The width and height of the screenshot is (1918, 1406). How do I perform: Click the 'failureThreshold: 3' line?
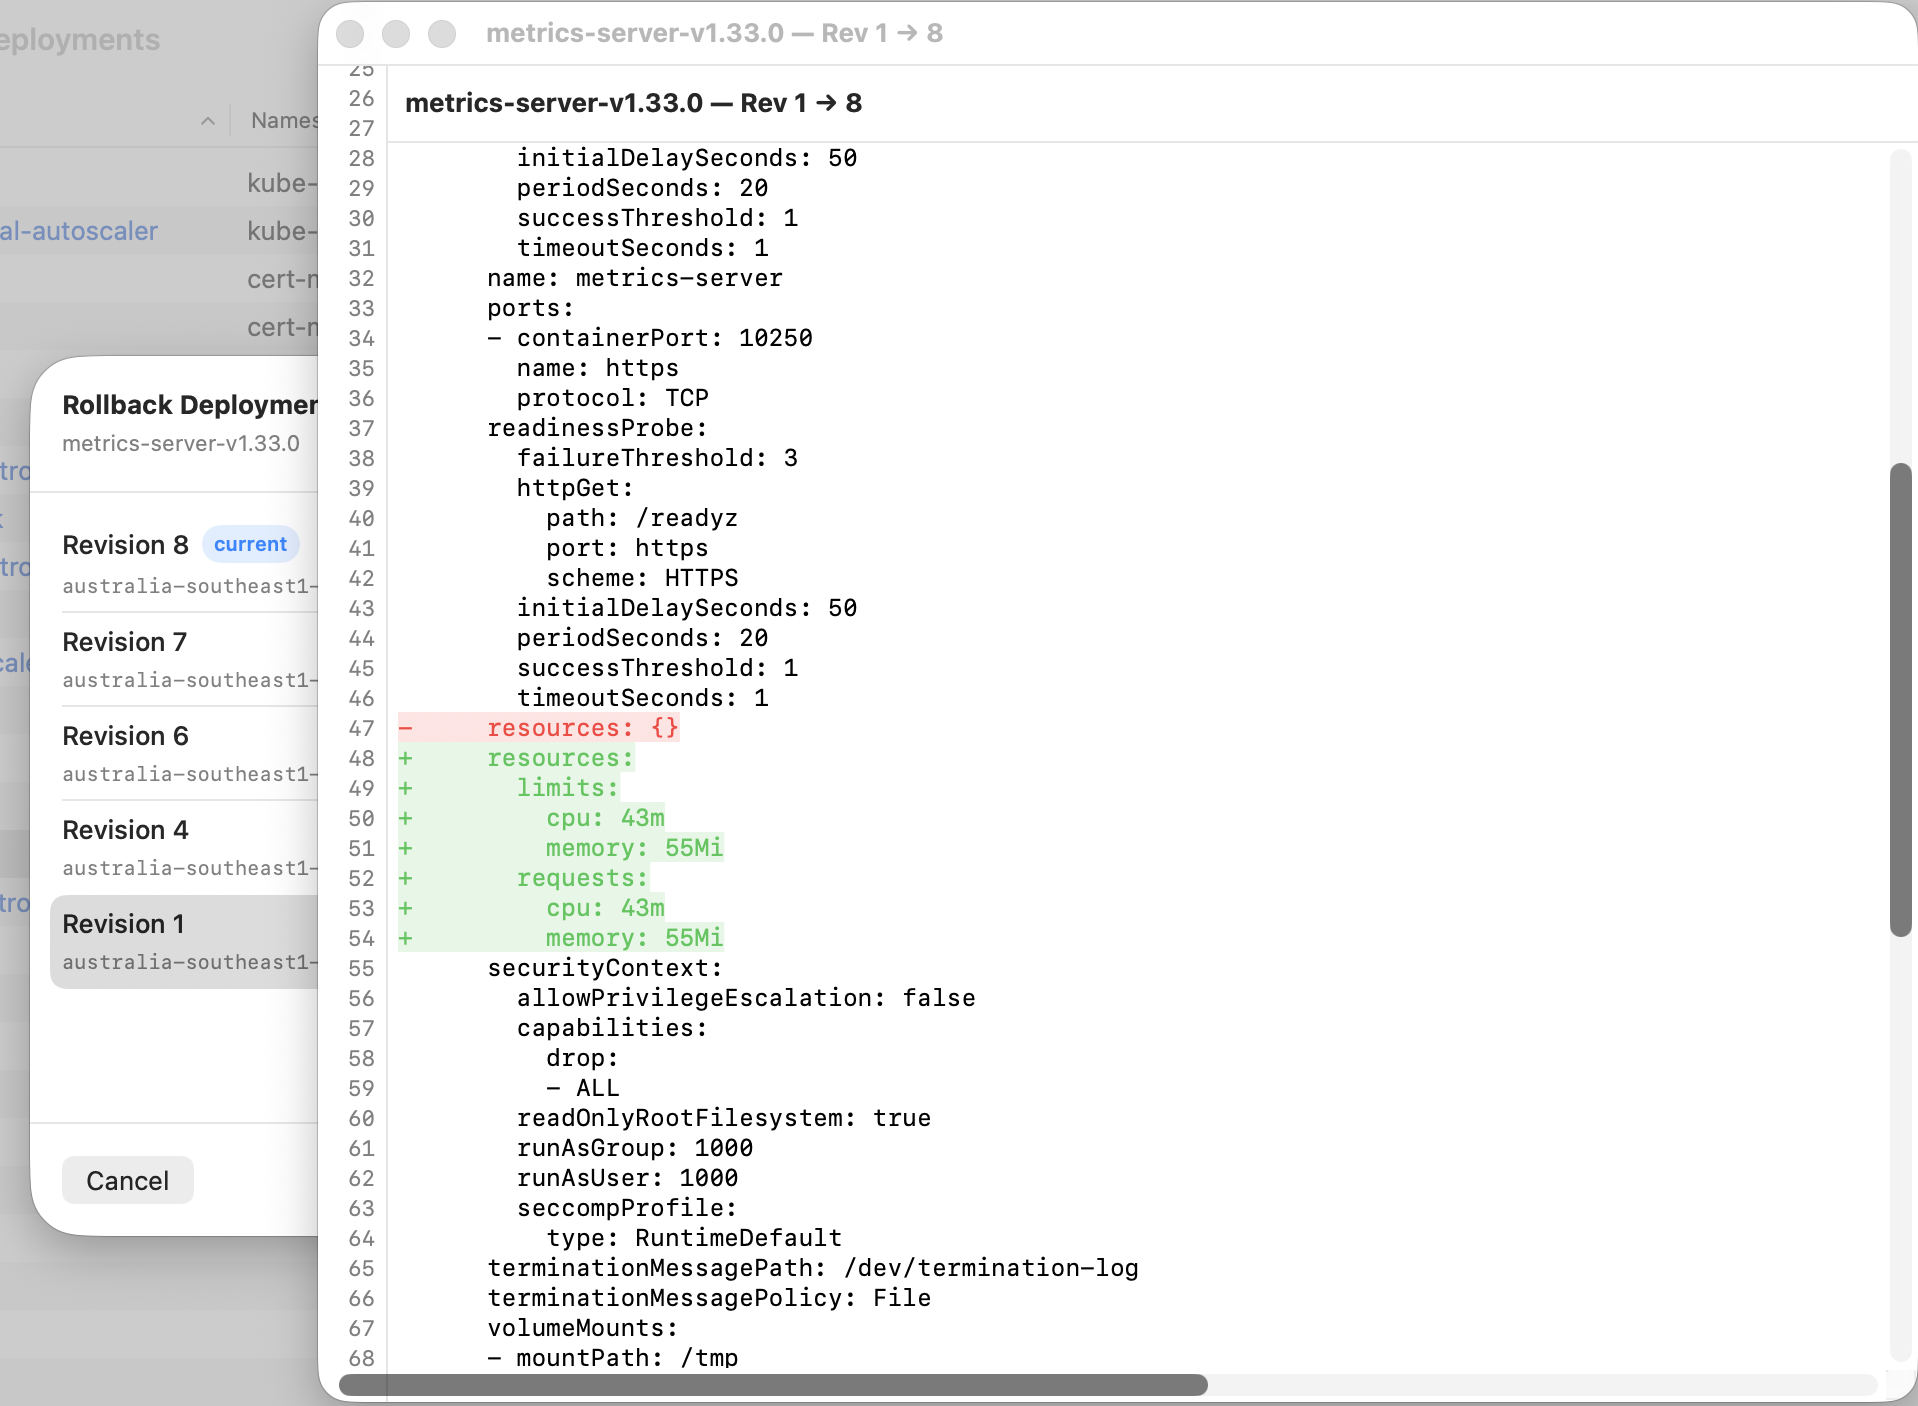657,458
